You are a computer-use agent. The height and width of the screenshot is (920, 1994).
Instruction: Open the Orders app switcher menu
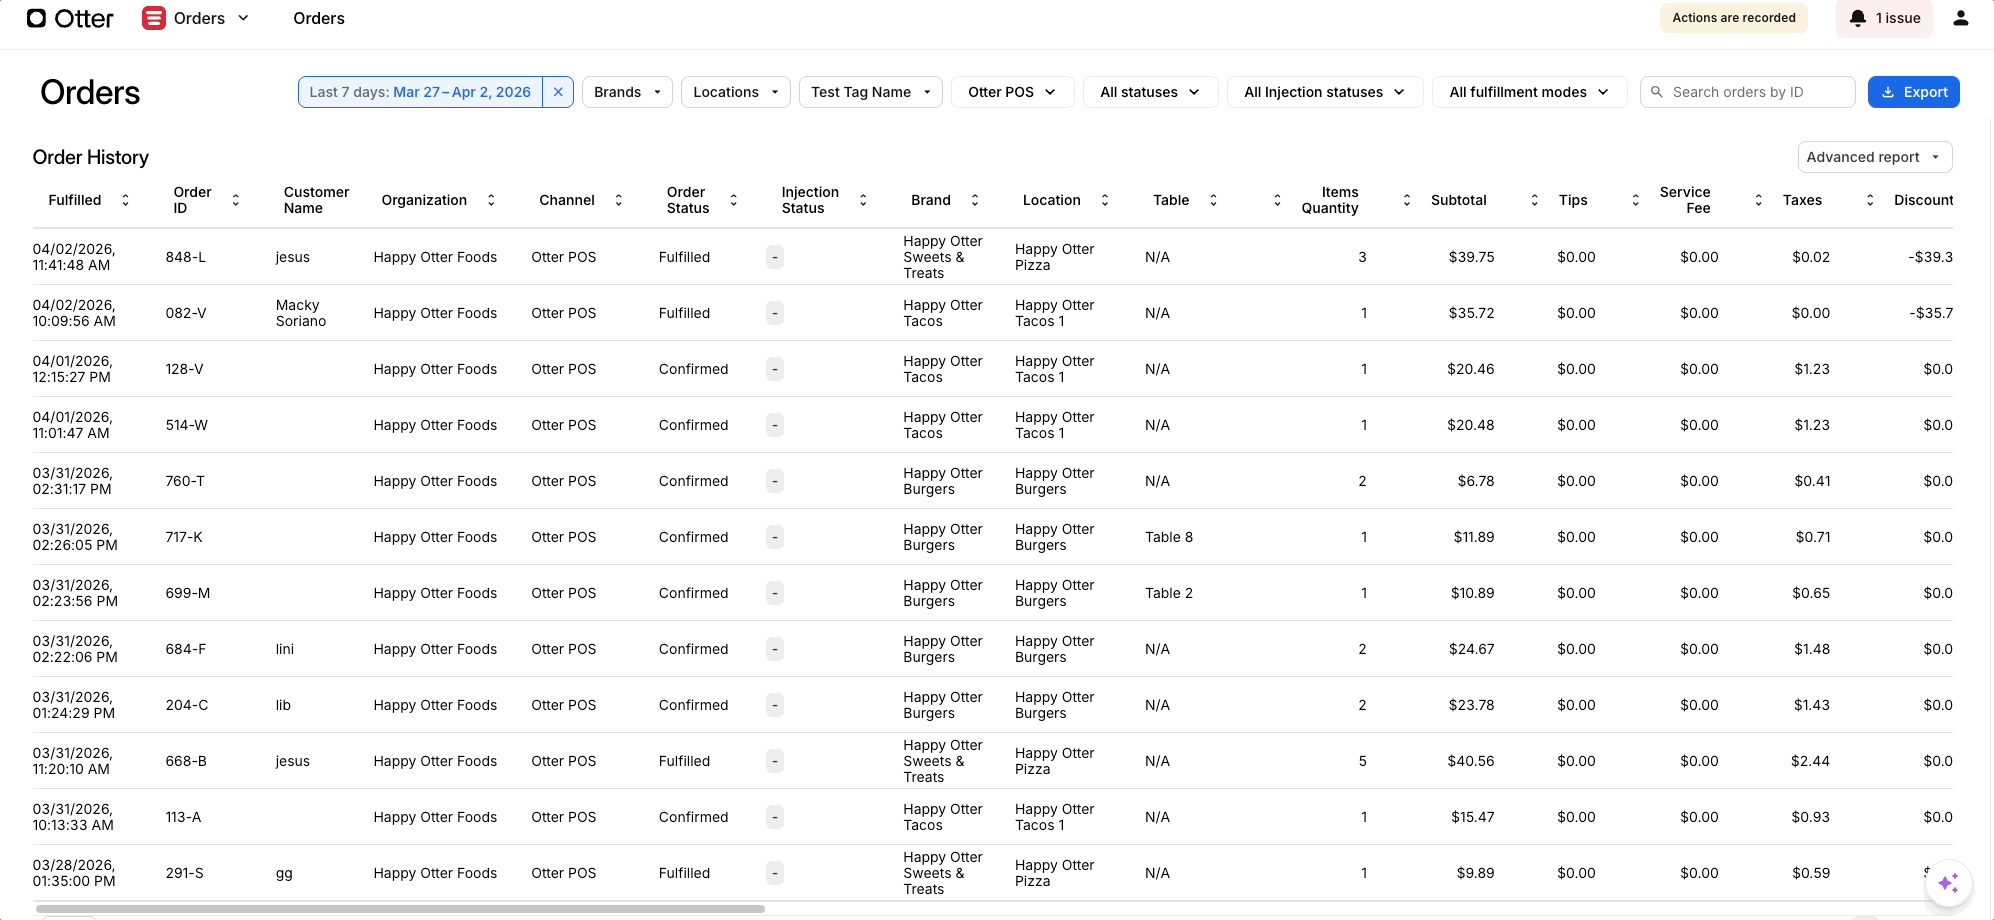click(x=197, y=18)
